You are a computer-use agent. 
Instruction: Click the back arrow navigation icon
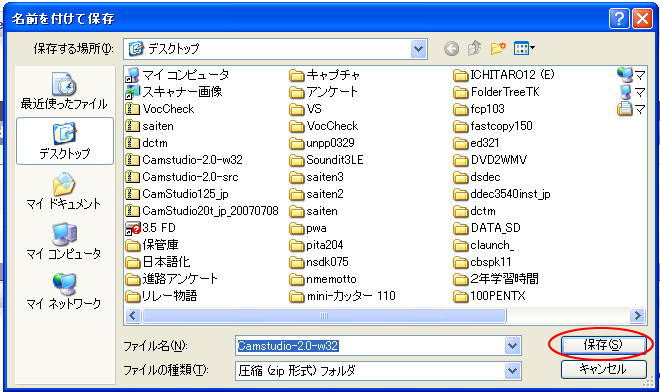click(x=451, y=49)
